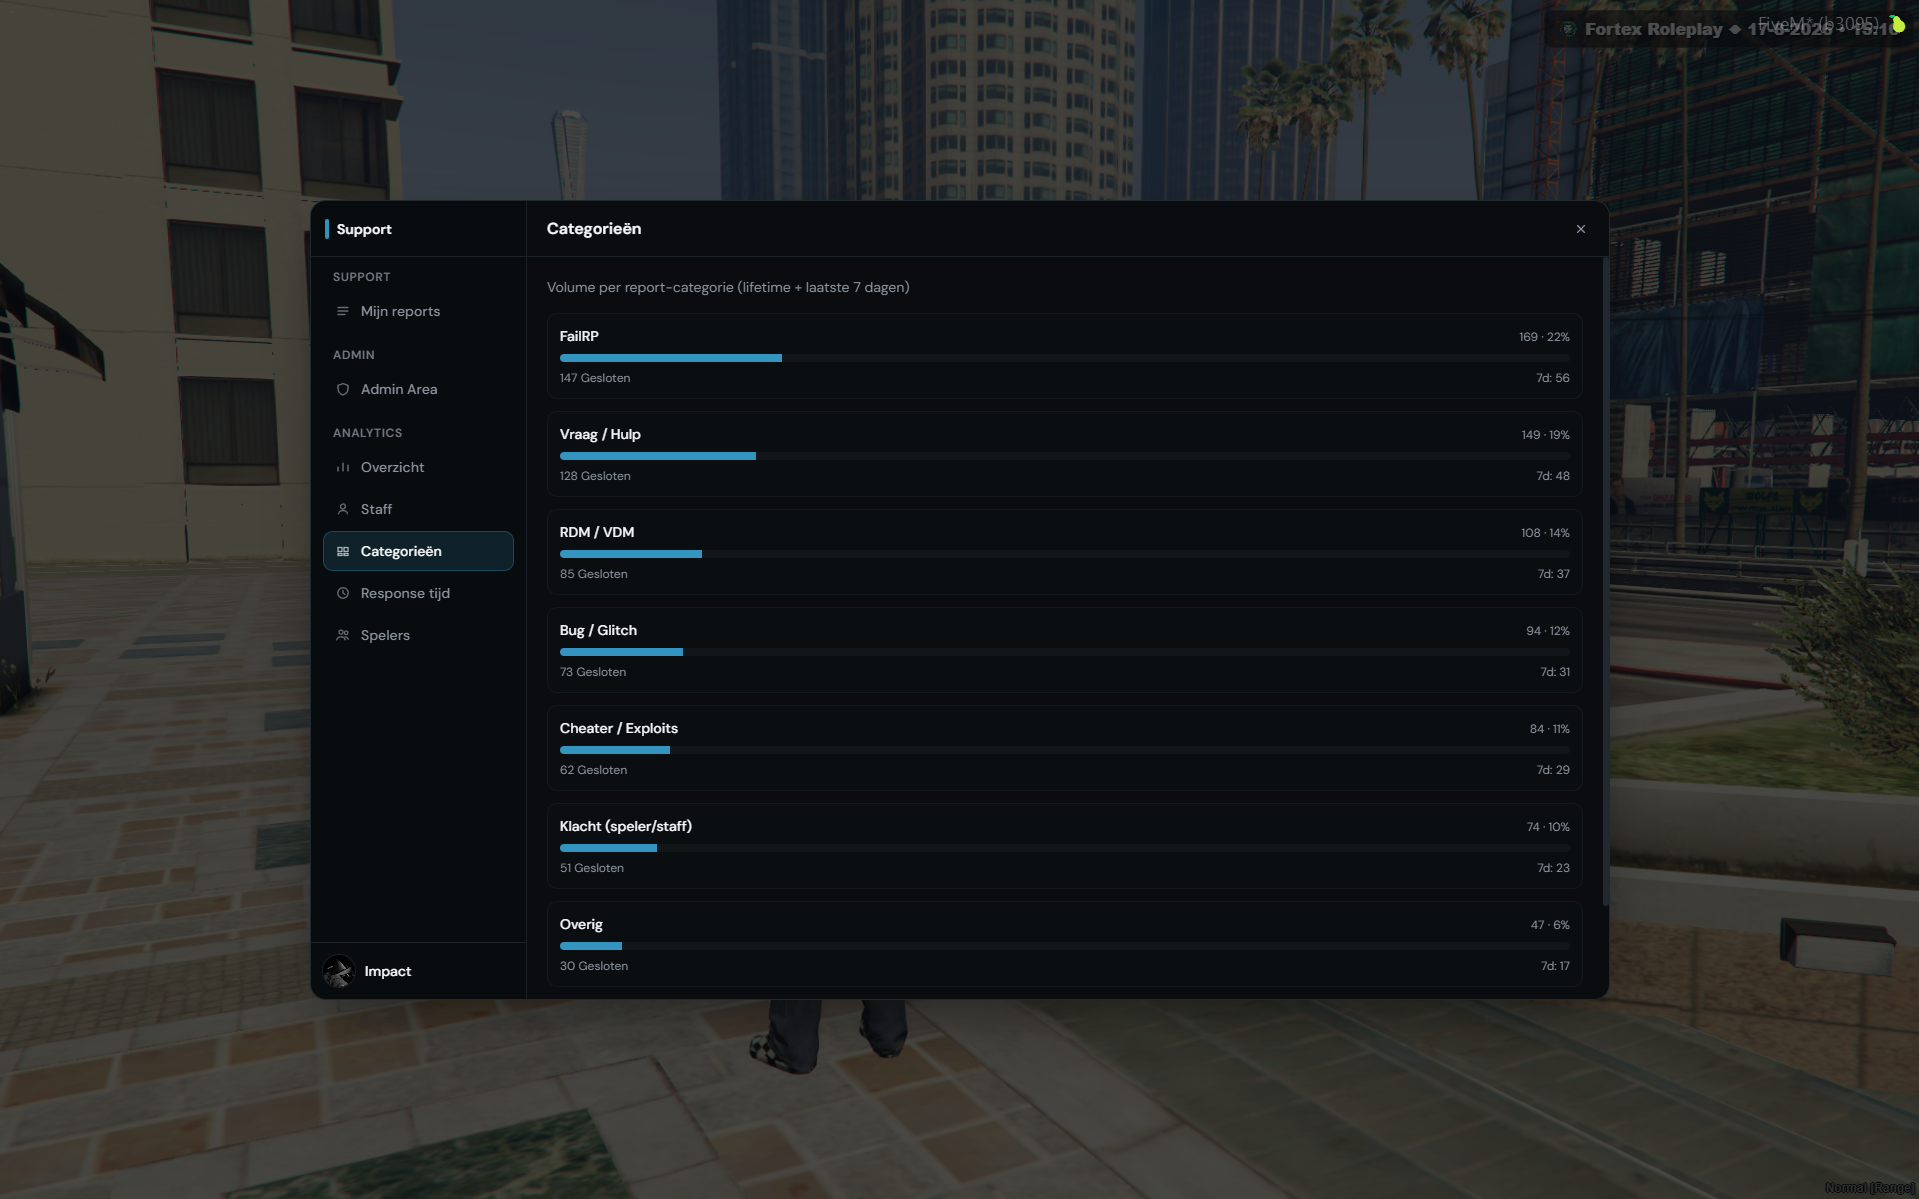The width and height of the screenshot is (1919, 1199).
Task: Click the '94 · 12%' volume value
Action: [x=1548, y=631]
